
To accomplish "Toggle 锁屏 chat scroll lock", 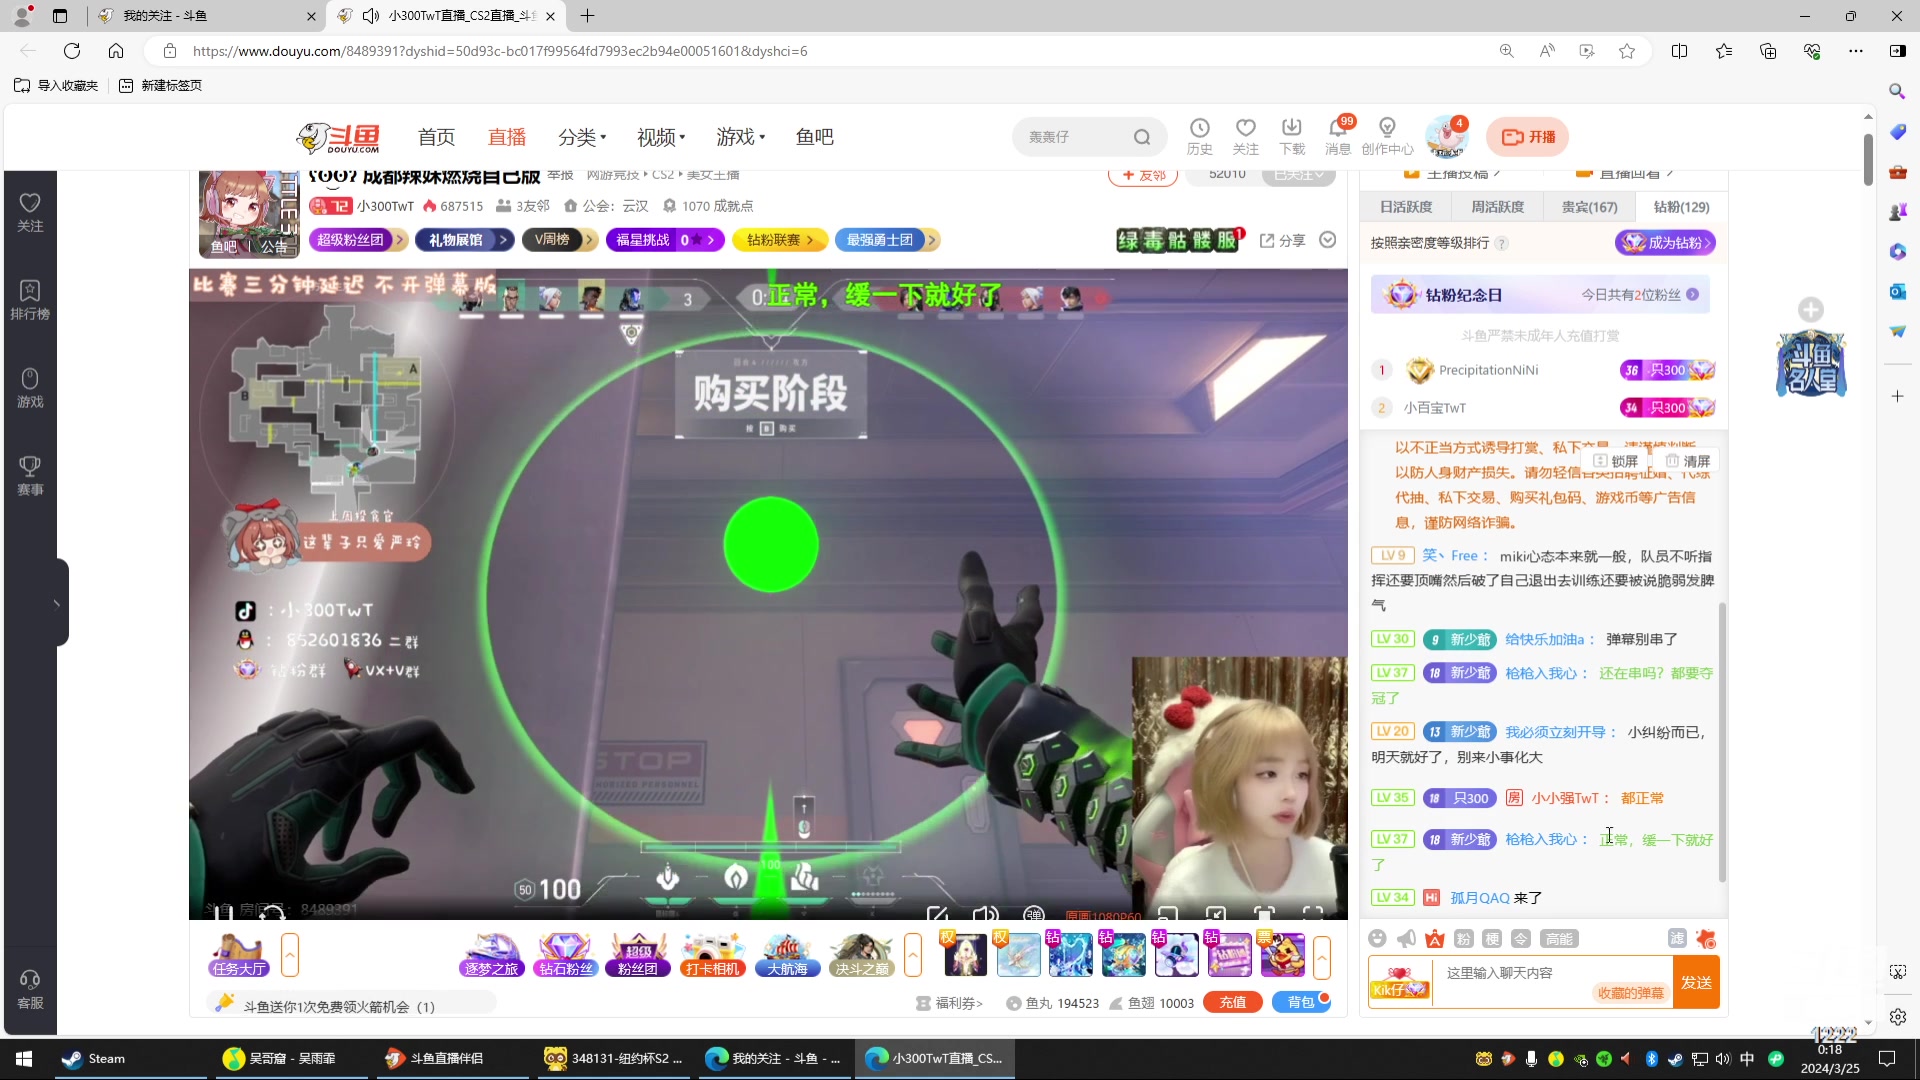I will 1616,461.
